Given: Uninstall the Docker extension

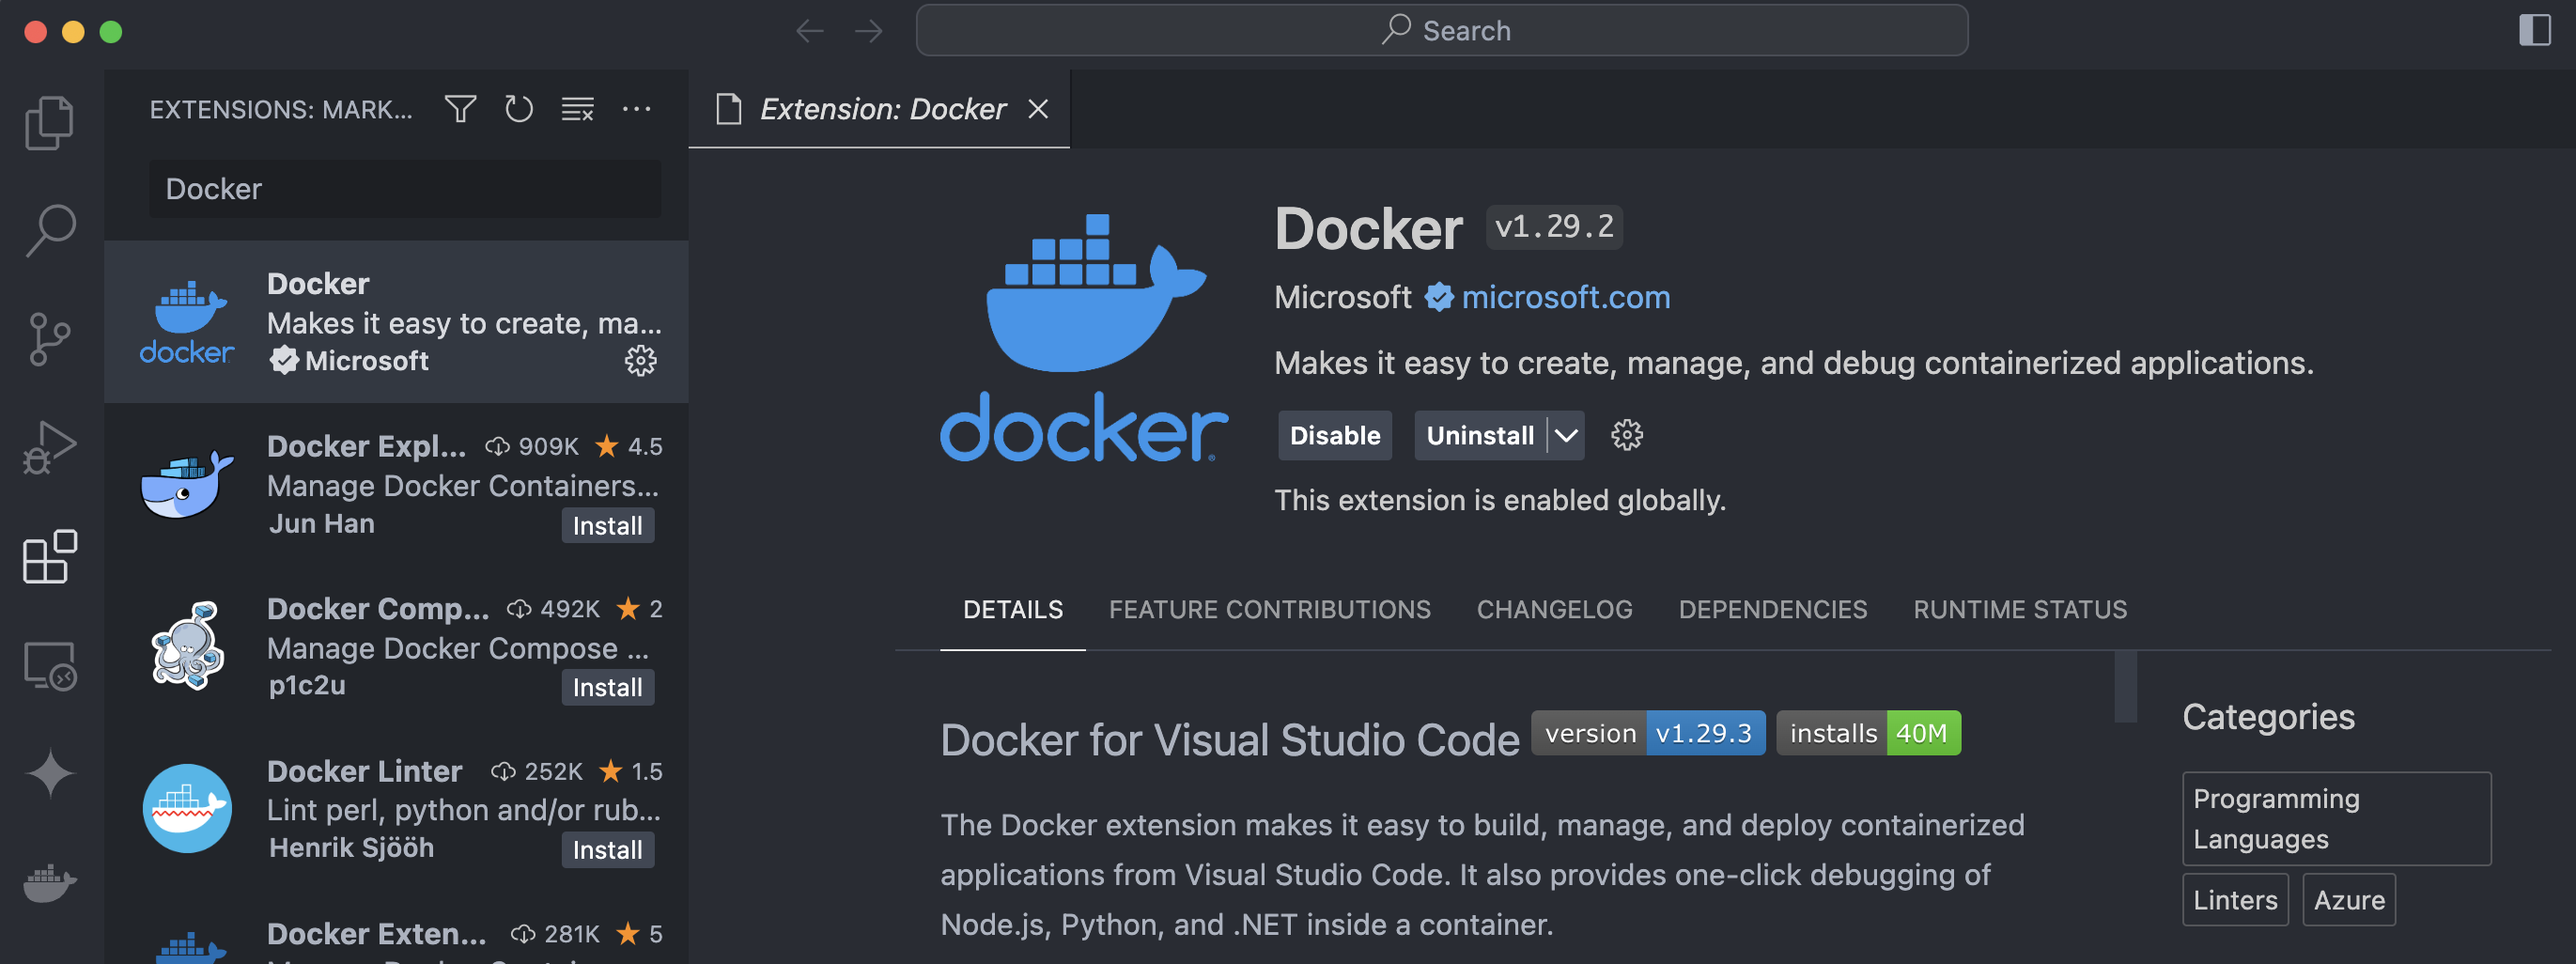Looking at the screenshot, I should (1479, 435).
